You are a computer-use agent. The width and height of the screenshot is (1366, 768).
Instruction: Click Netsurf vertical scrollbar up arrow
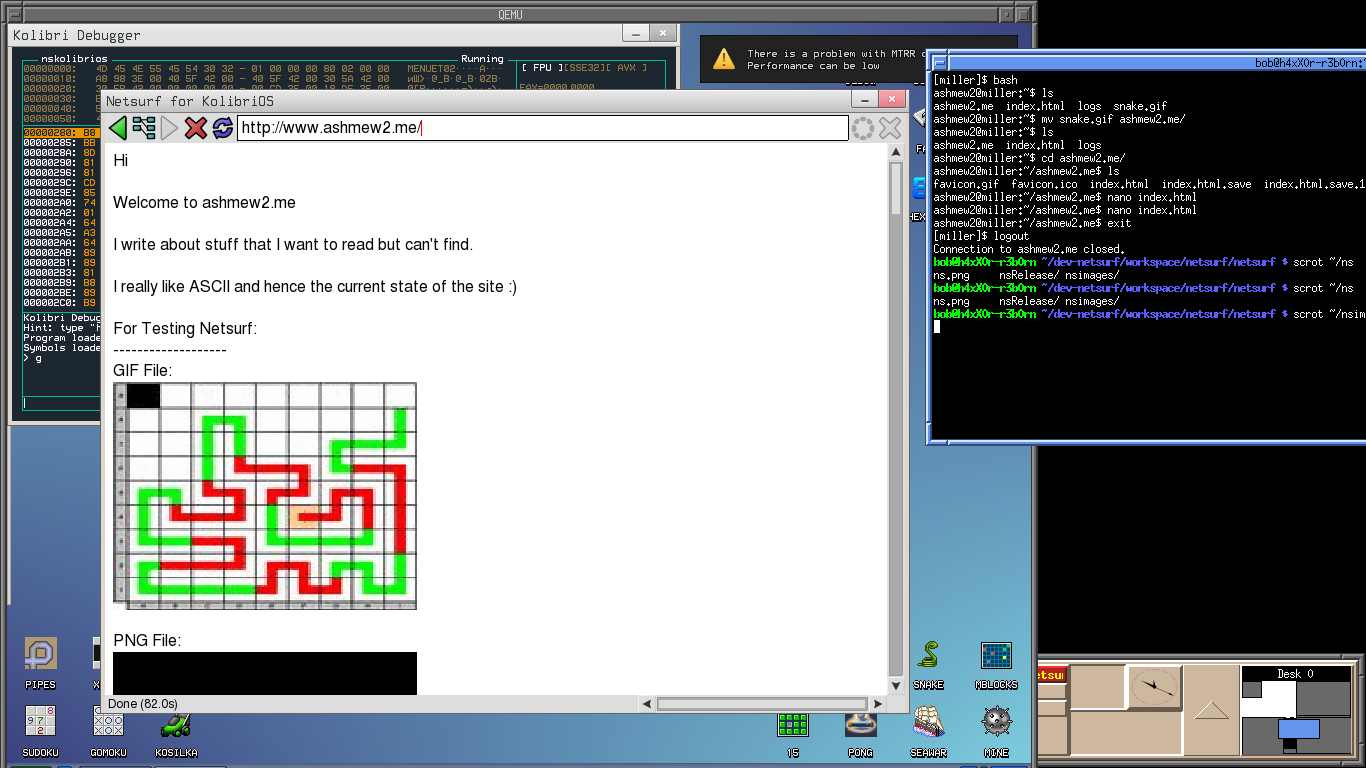[896, 150]
